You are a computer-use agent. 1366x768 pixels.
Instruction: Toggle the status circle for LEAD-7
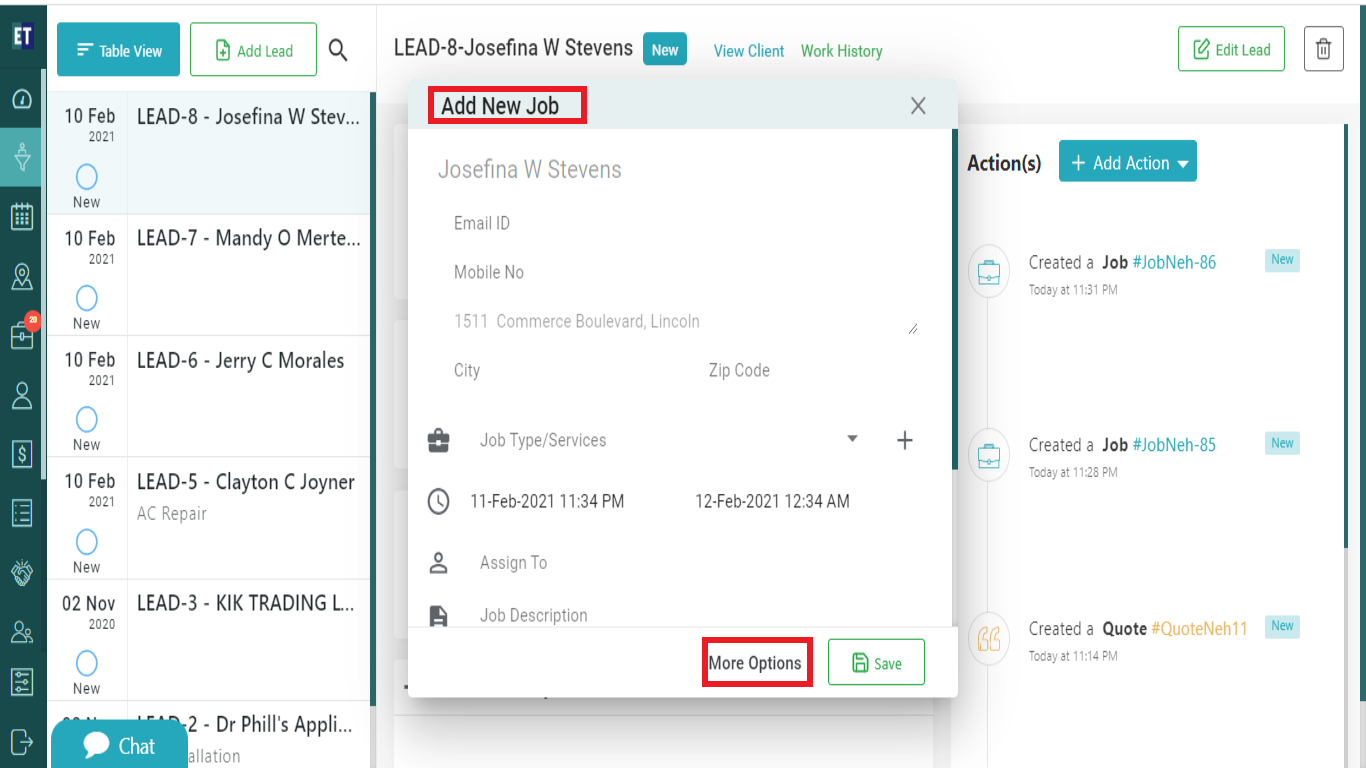coord(87,298)
